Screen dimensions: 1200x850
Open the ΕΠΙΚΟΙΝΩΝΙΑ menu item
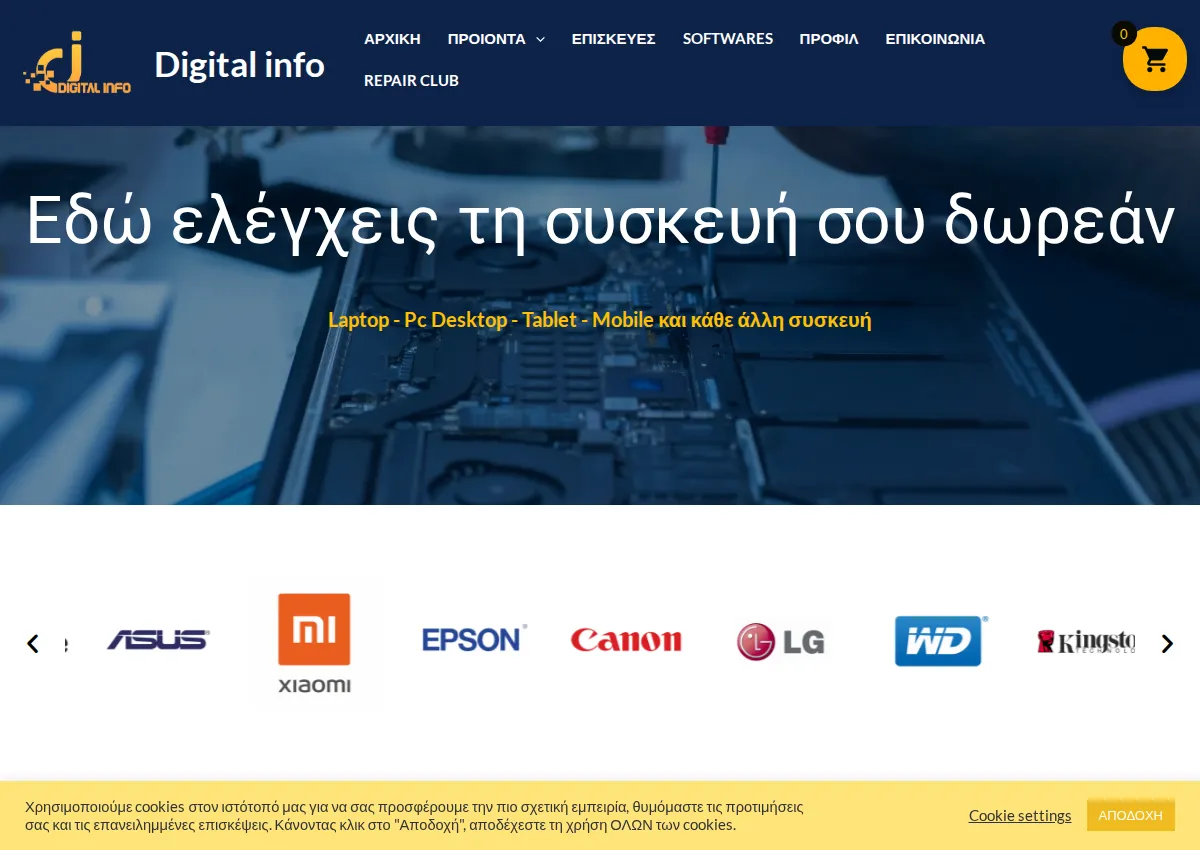coord(935,39)
